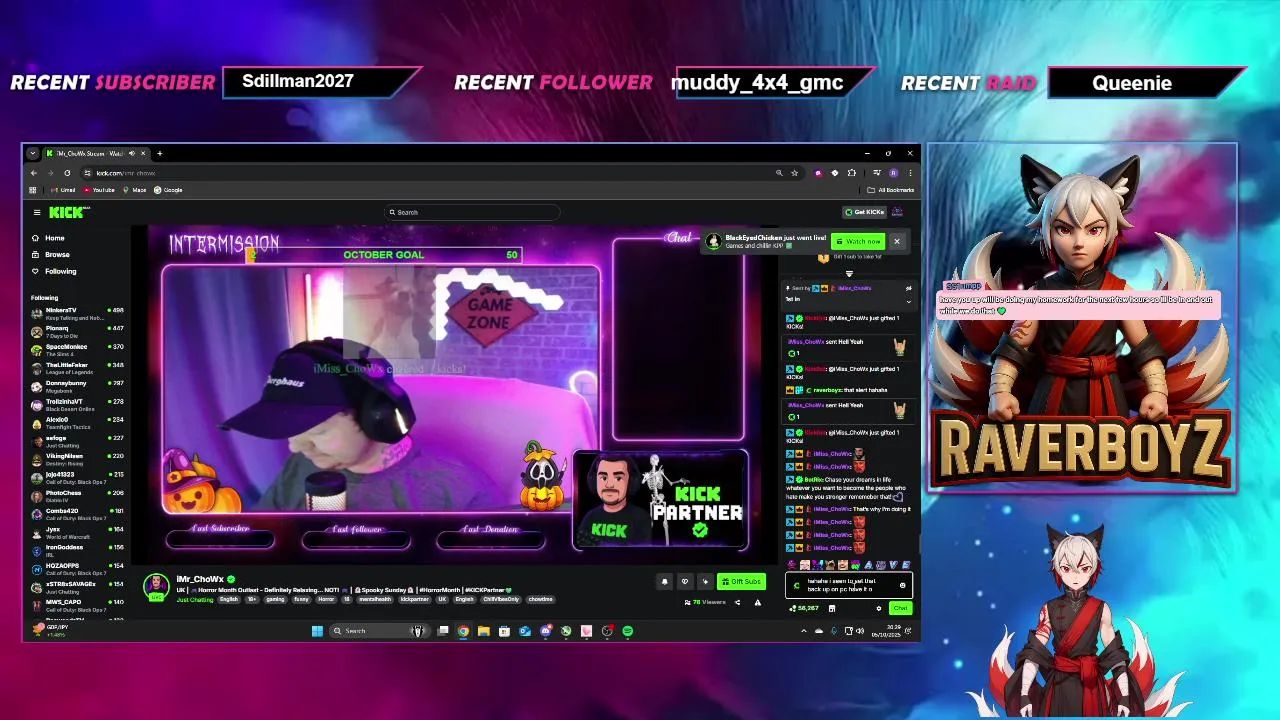Image resolution: width=1280 pixels, height=720 pixels.
Task: Click the iMr_ChoWx channel name
Action: pos(200,579)
